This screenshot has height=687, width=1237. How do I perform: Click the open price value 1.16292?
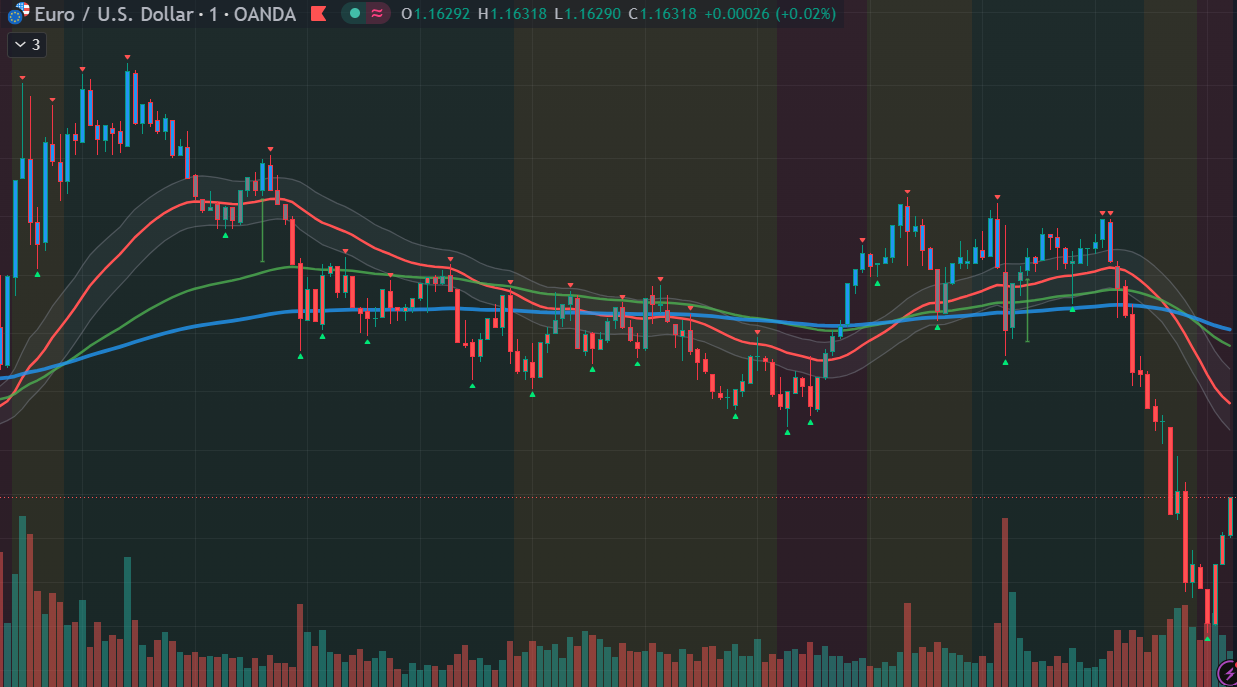pos(443,14)
